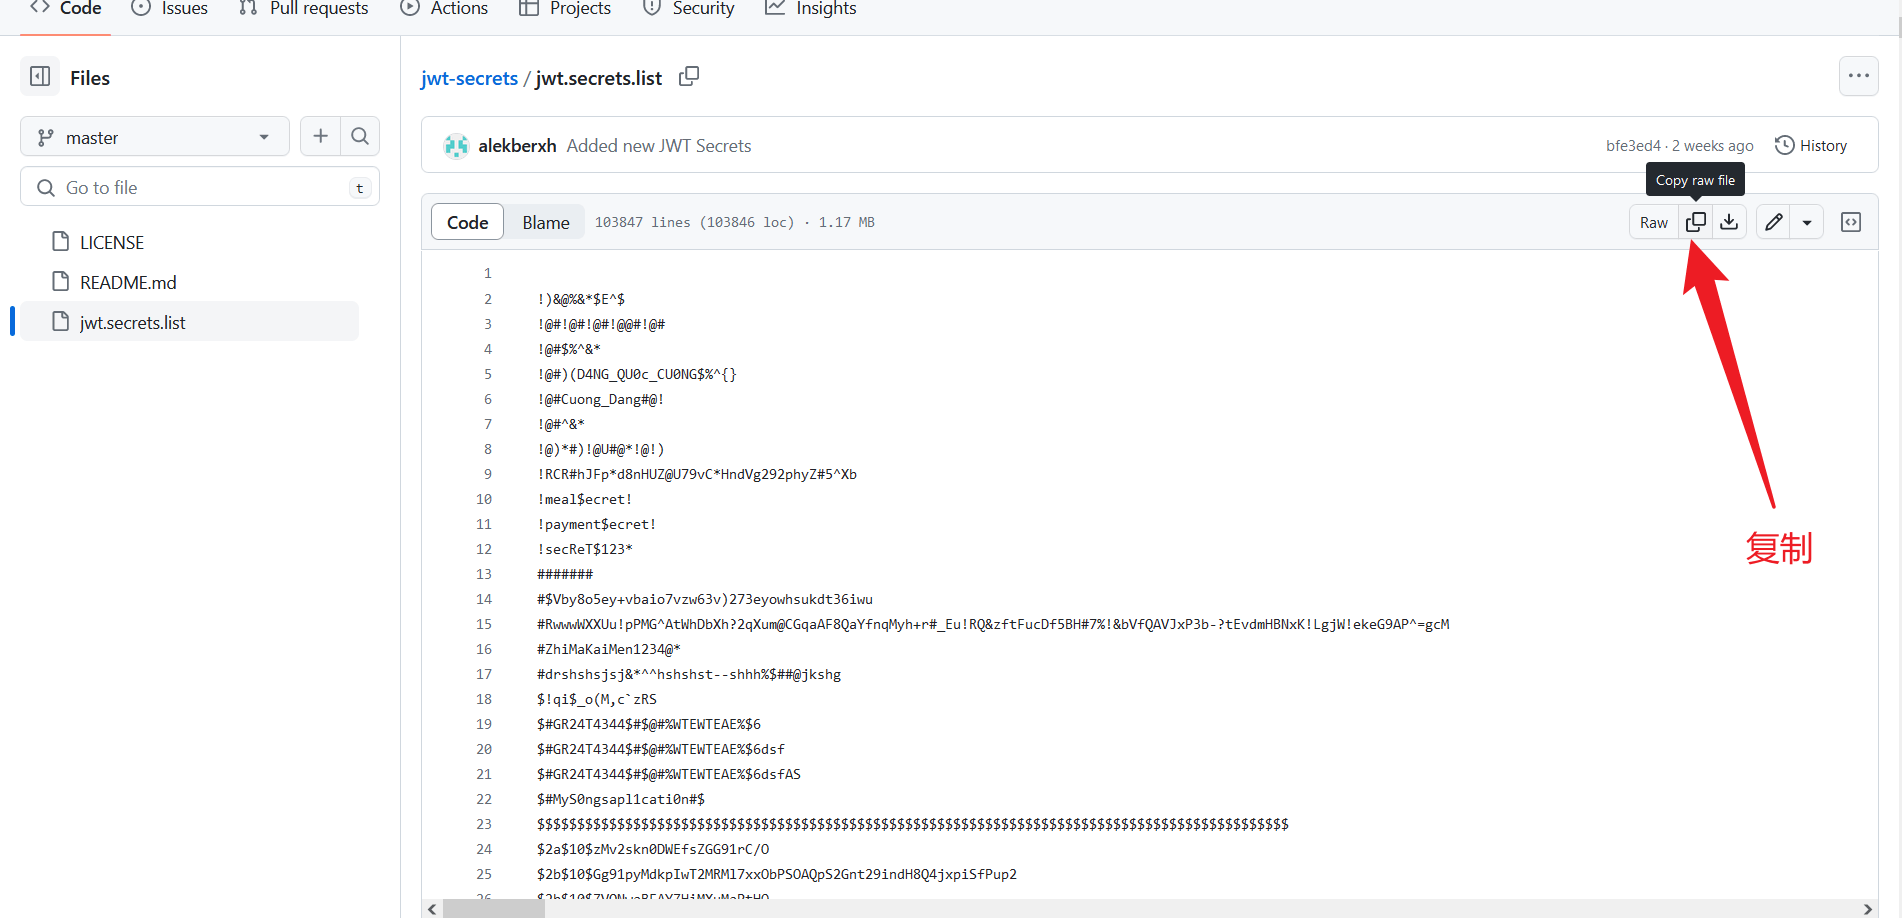Viewport: 1902px width, 918px height.
Task: Open the more file actions ellipsis menu
Action: (1858, 76)
